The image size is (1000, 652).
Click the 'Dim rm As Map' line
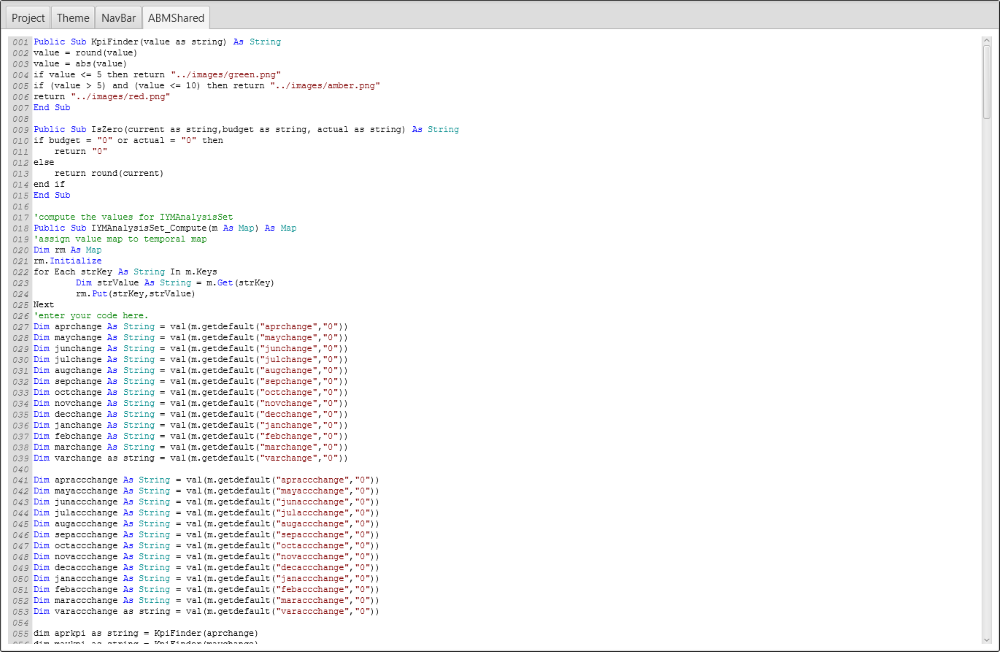pos(68,250)
